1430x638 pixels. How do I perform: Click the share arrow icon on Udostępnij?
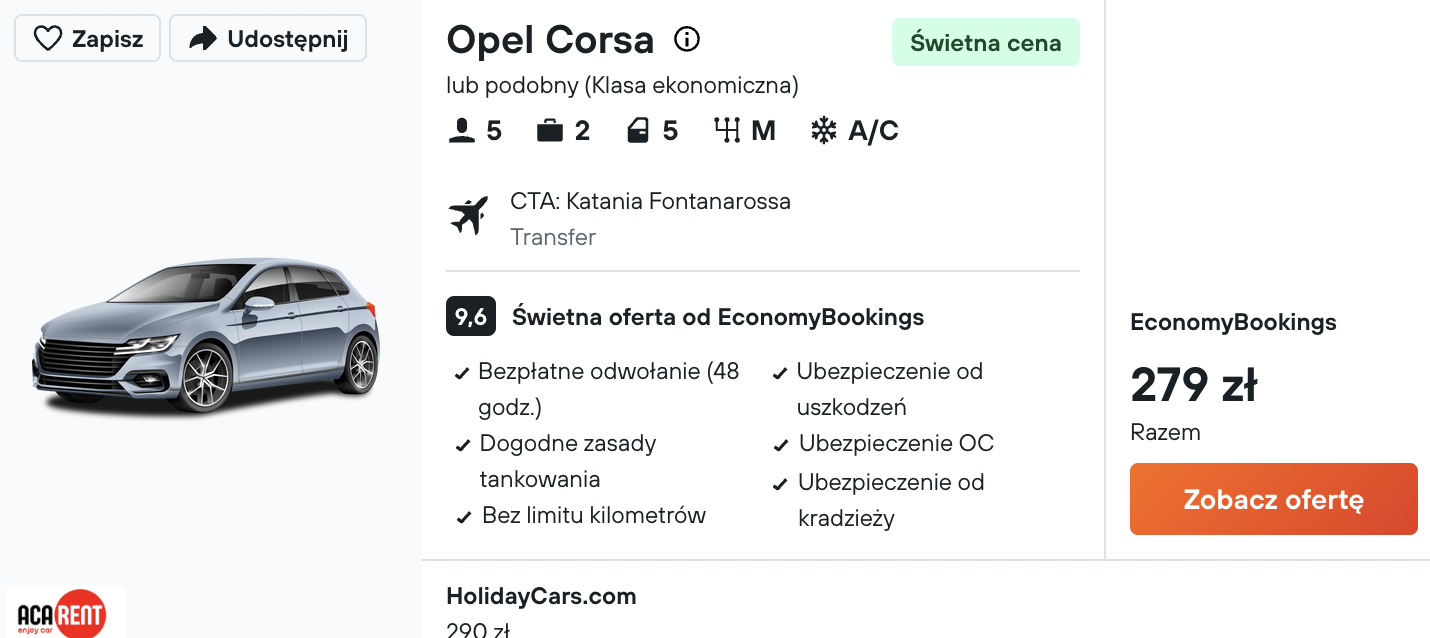[x=203, y=39]
